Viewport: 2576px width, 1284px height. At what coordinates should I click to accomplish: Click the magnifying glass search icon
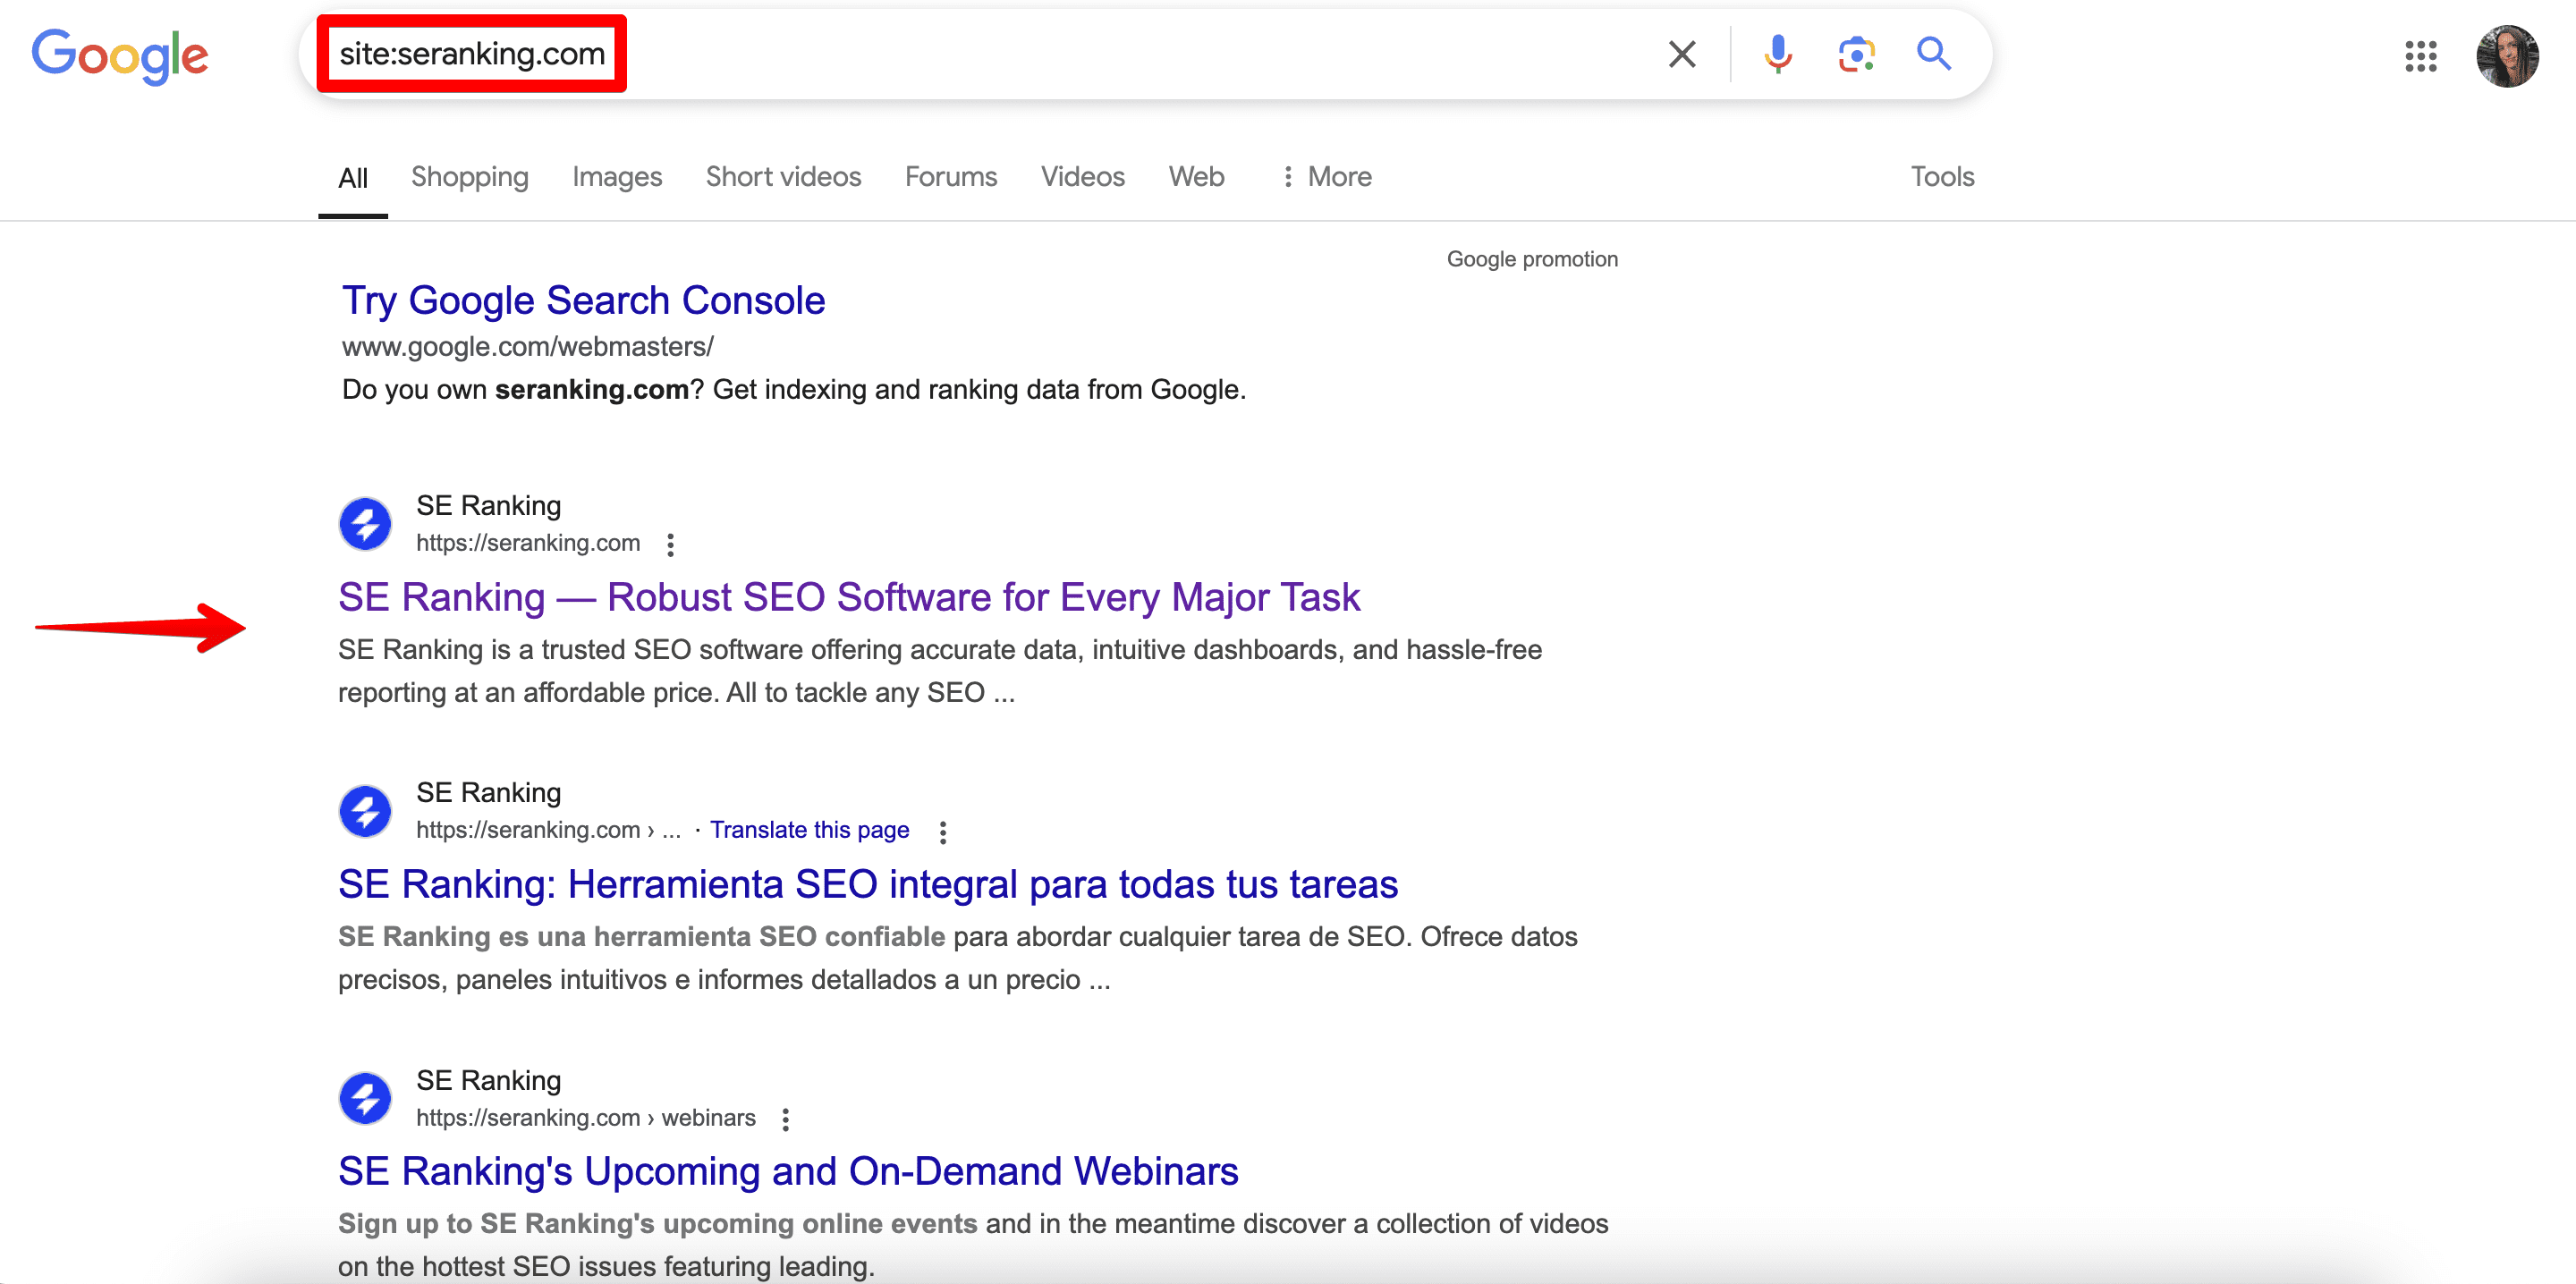click(x=1933, y=54)
